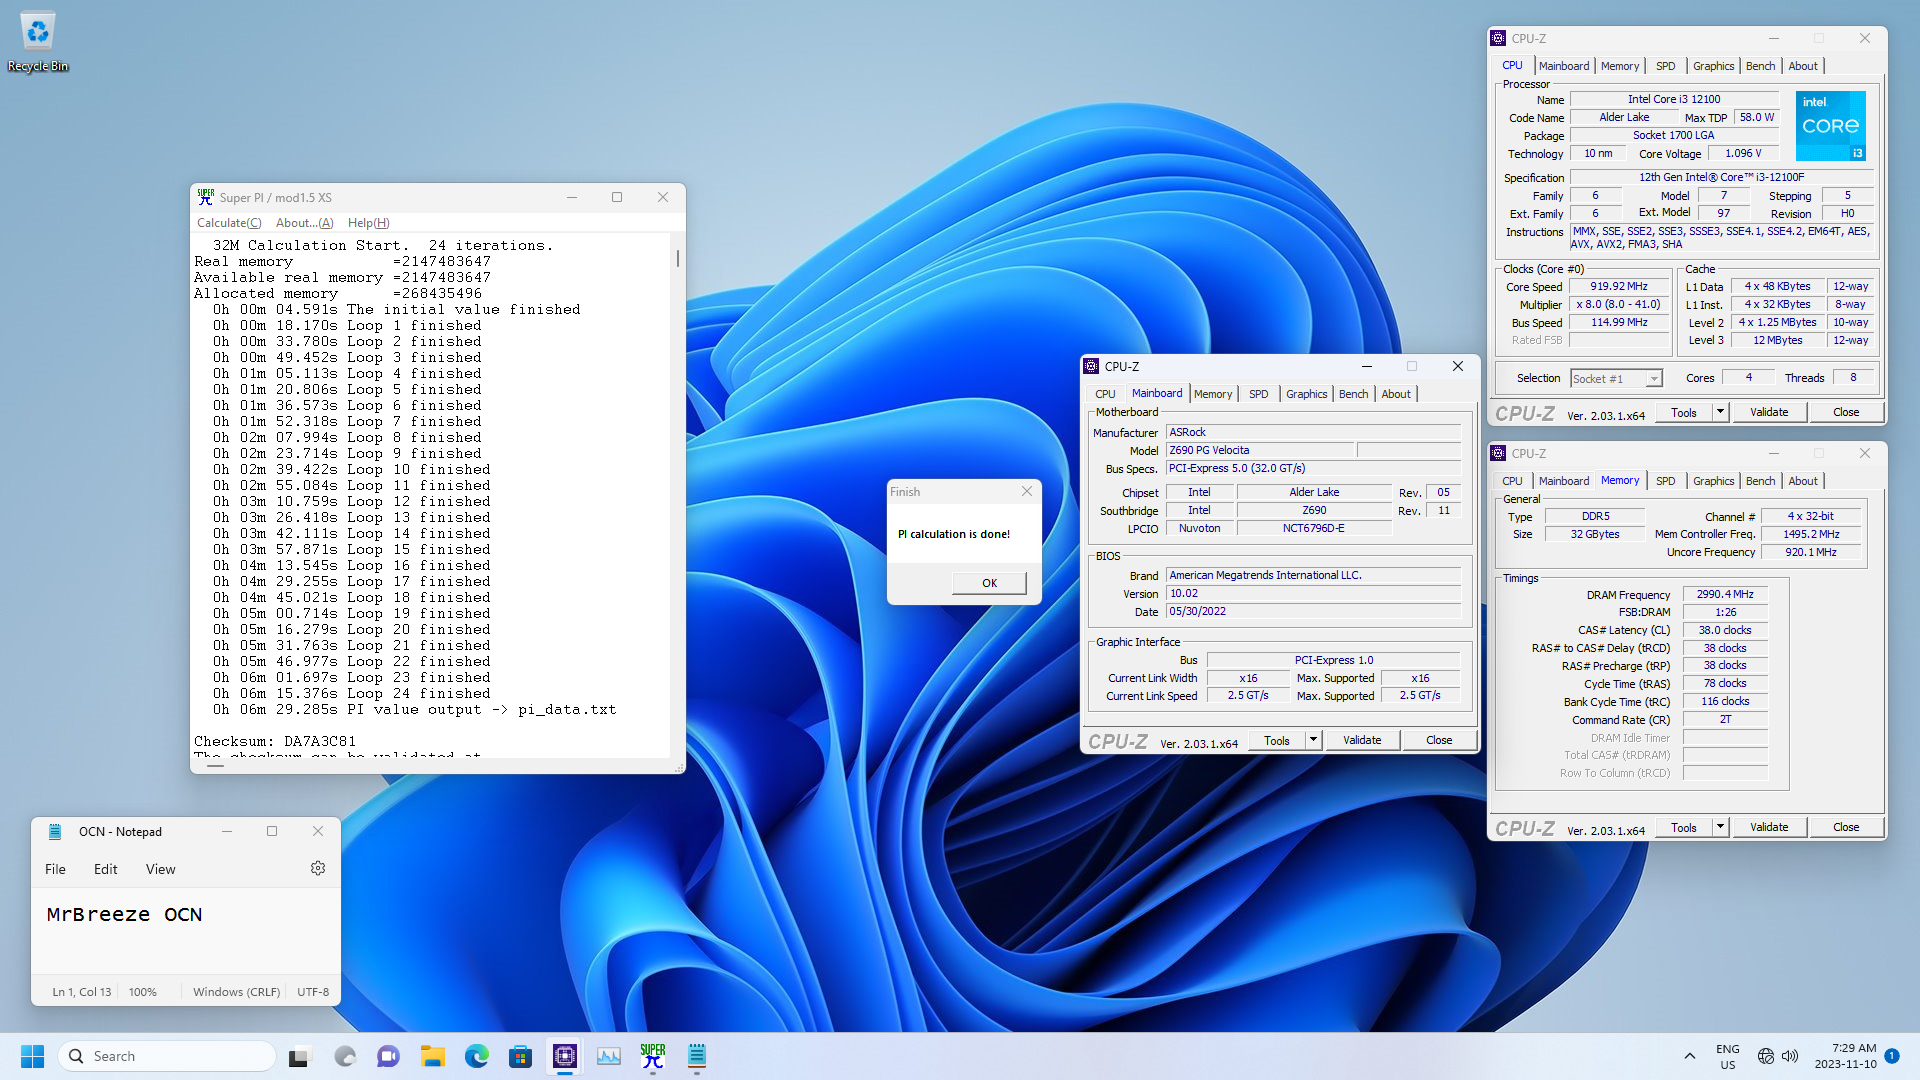Open the View menu in Notepad

click(x=160, y=869)
